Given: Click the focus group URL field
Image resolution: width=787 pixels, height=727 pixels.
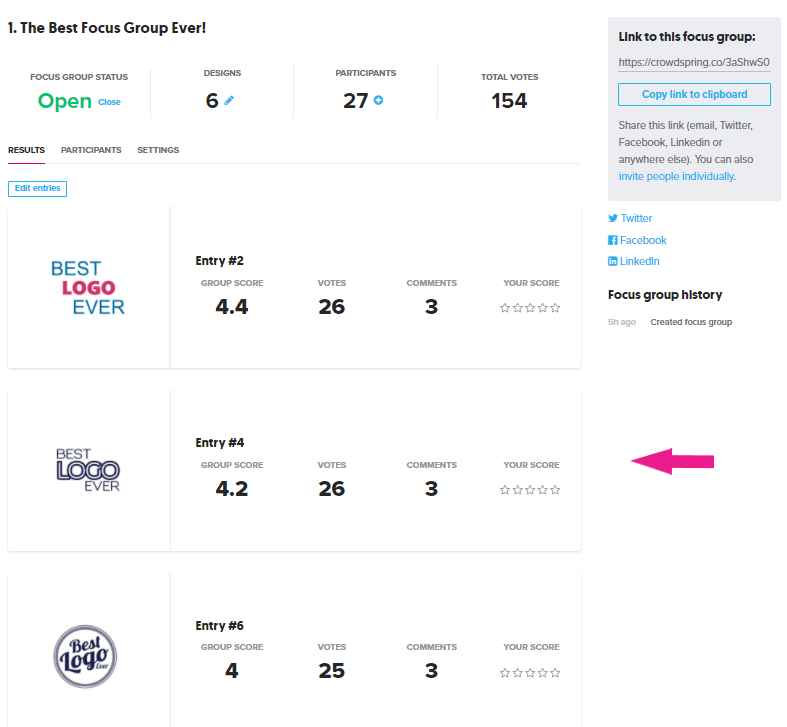Looking at the screenshot, I should 694,62.
